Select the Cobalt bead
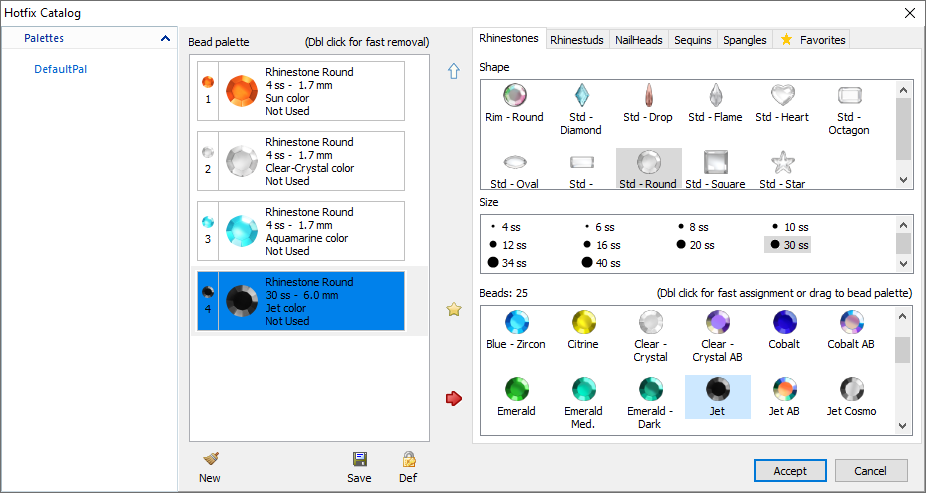 (x=784, y=330)
